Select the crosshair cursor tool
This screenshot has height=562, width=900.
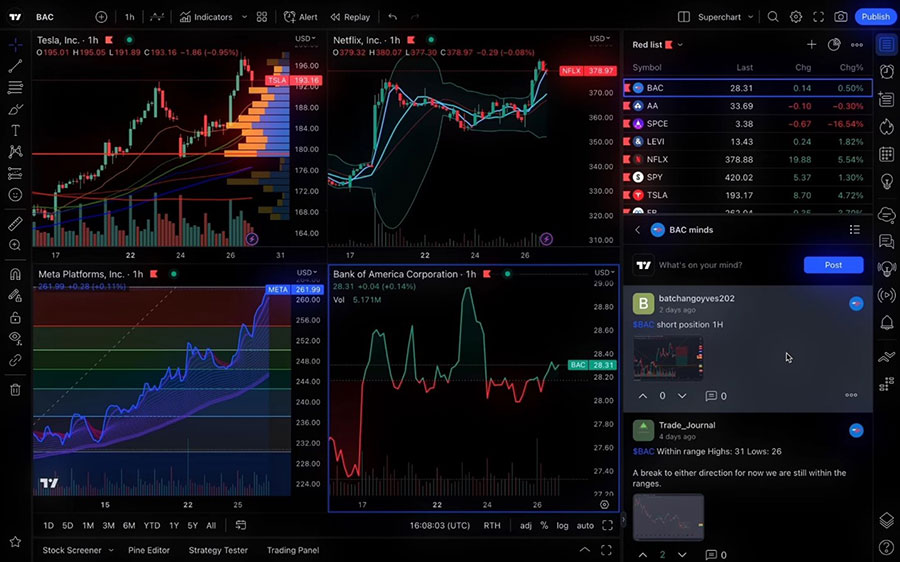pos(15,44)
